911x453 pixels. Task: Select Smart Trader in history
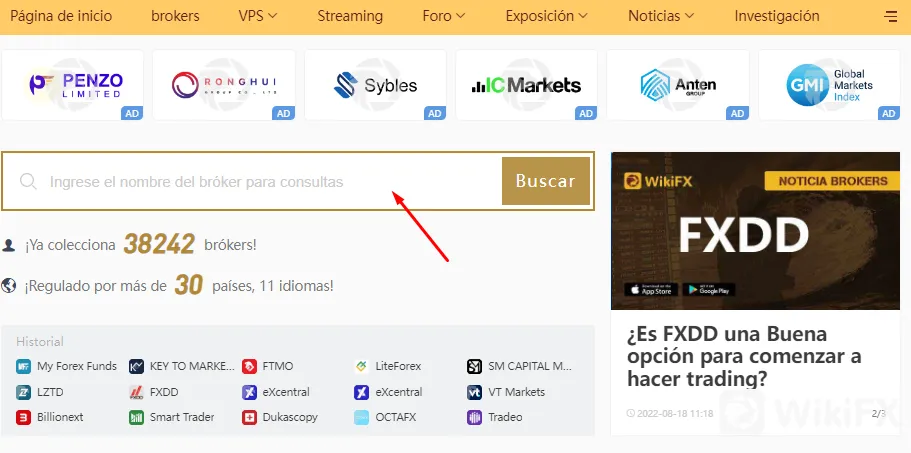click(x=182, y=417)
